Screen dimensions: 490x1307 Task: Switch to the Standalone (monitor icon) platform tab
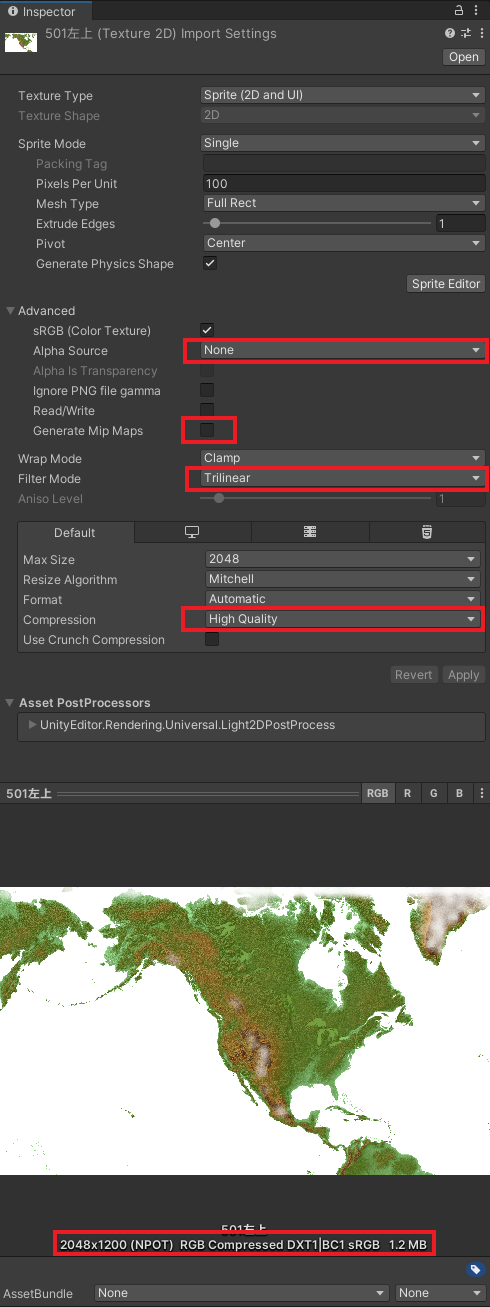coord(192,532)
